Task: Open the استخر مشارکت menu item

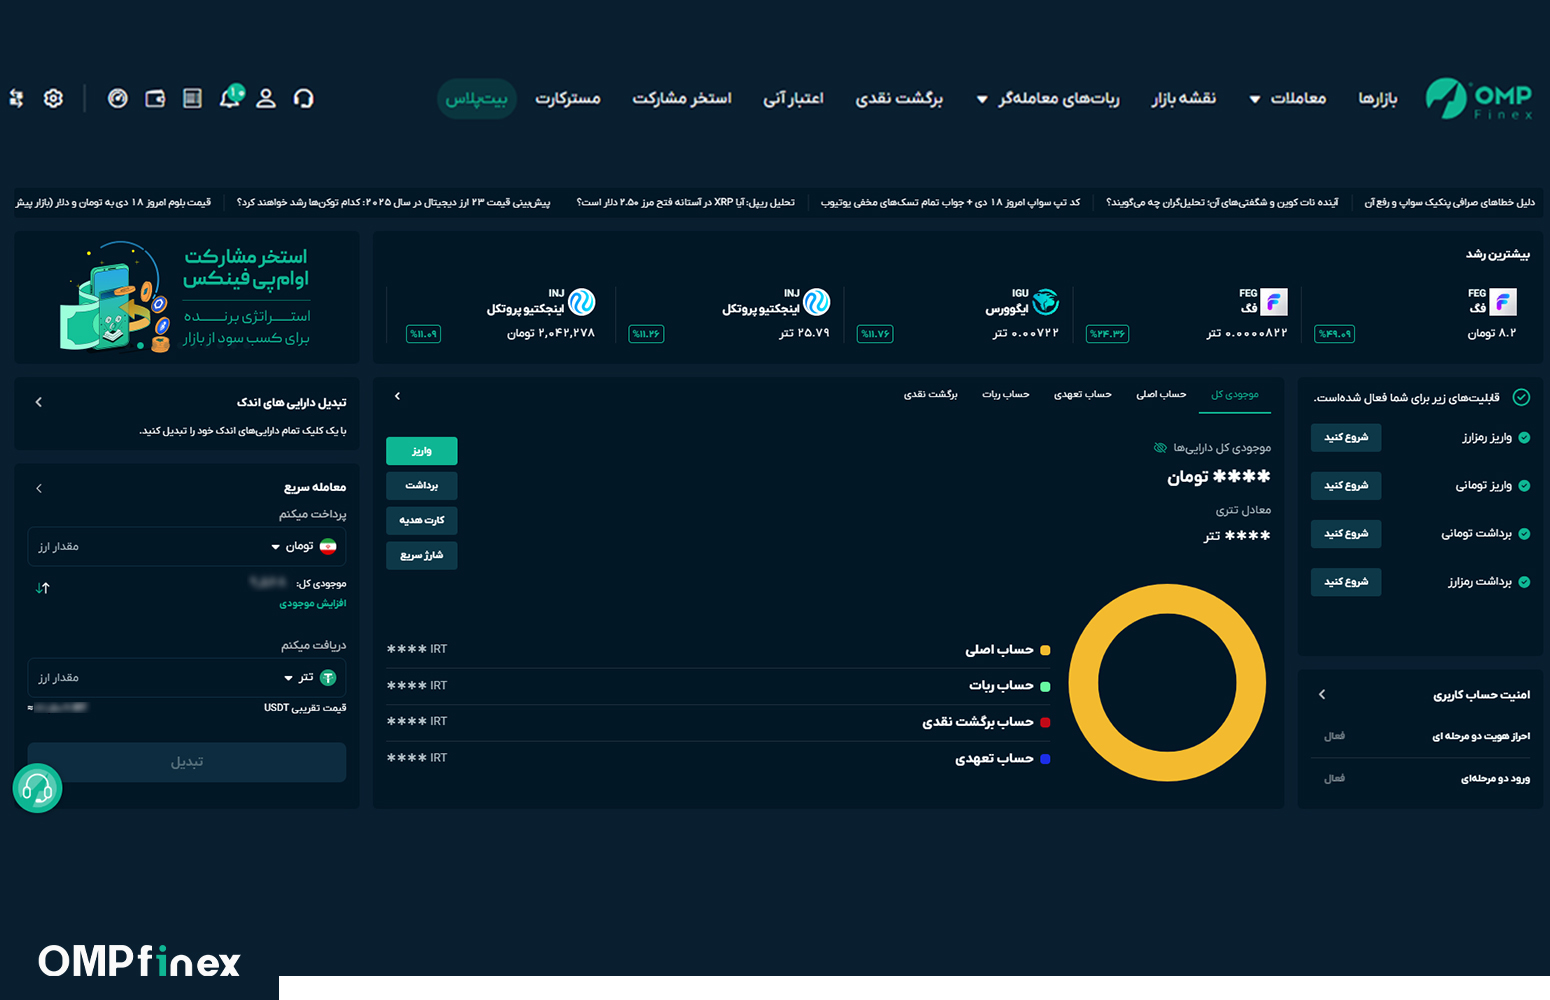Action: point(682,98)
